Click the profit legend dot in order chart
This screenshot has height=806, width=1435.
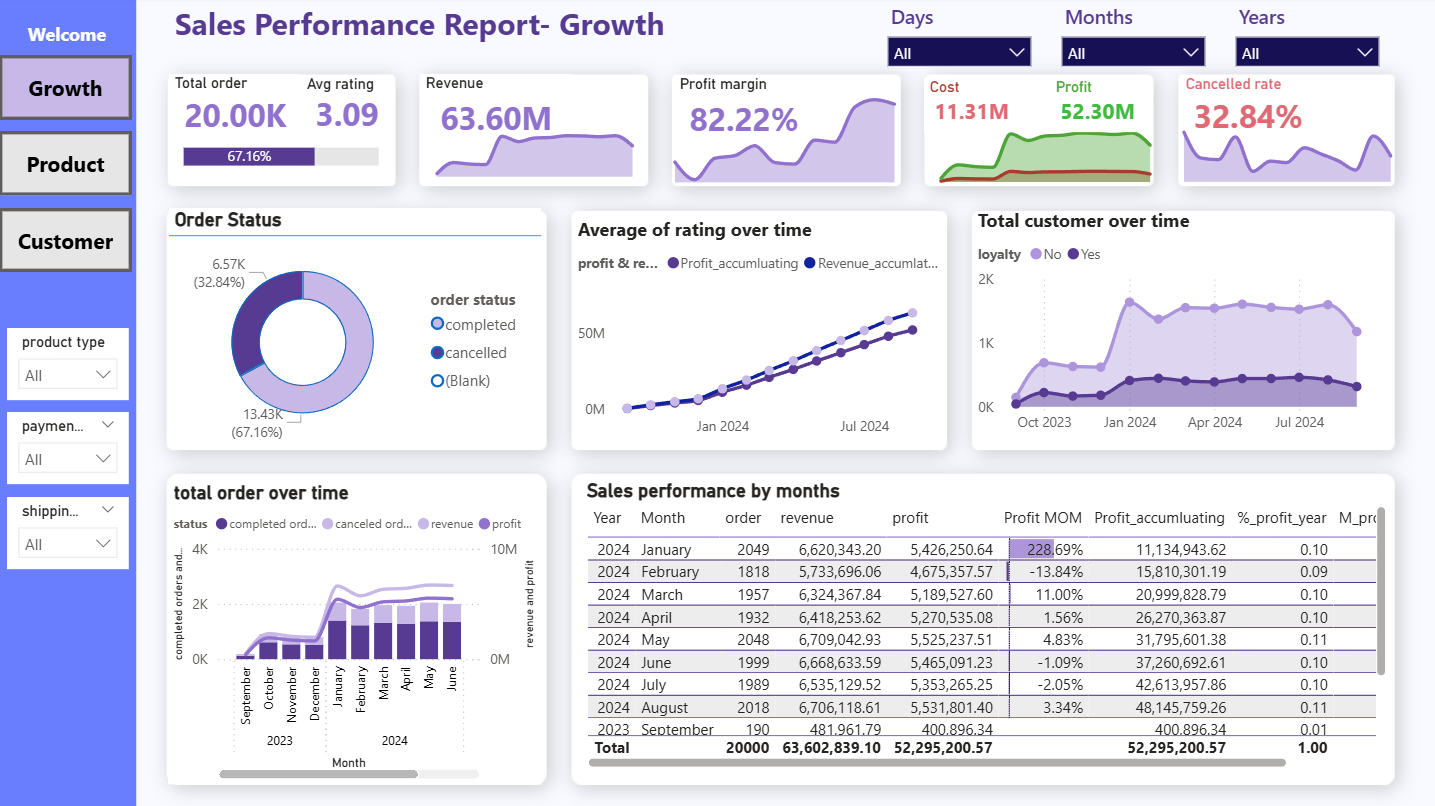click(484, 524)
